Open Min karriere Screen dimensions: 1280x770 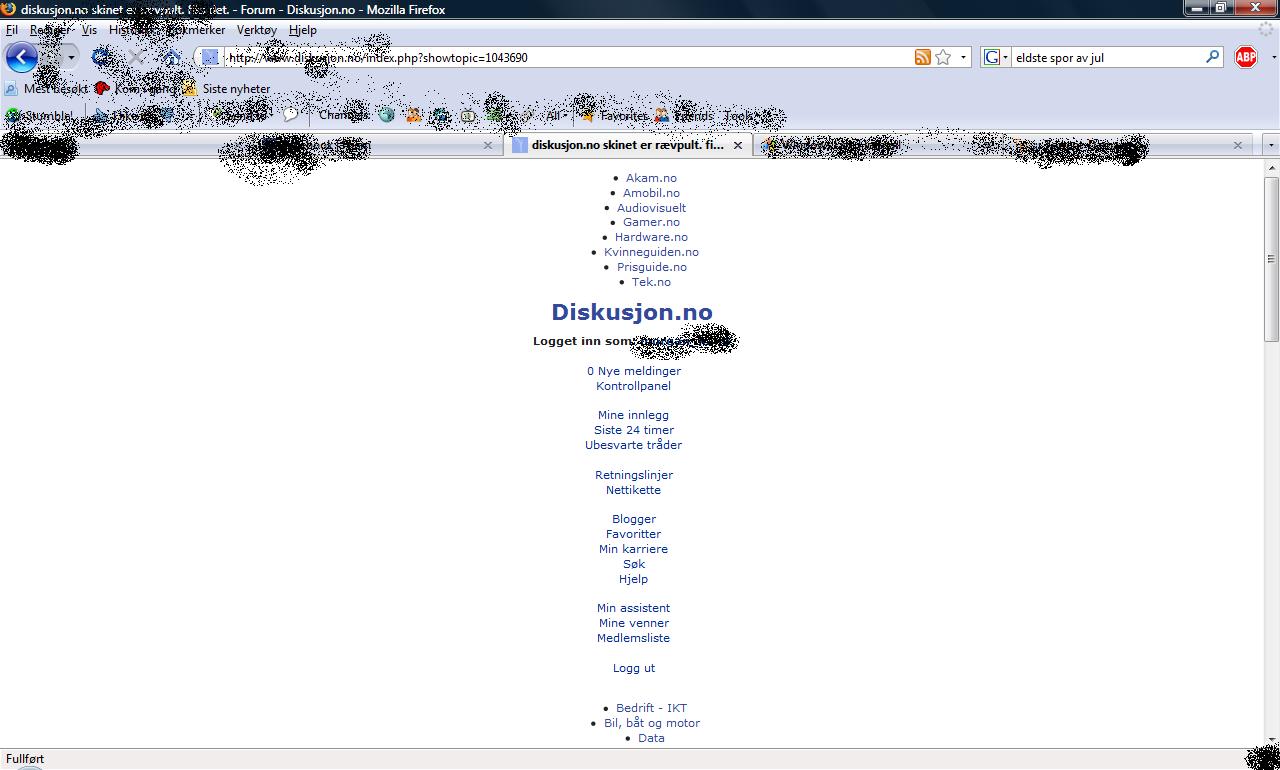click(634, 549)
